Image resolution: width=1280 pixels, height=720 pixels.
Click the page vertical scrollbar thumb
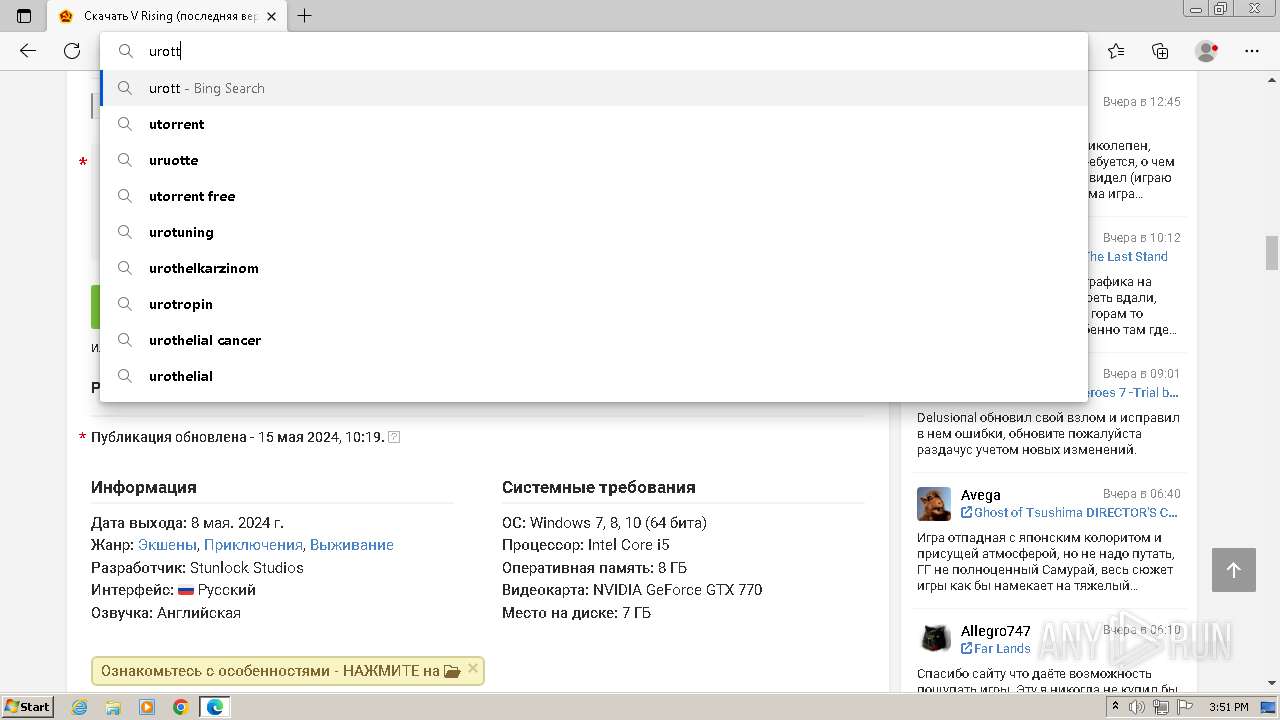pyautogui.click(x=1272, y=252)
